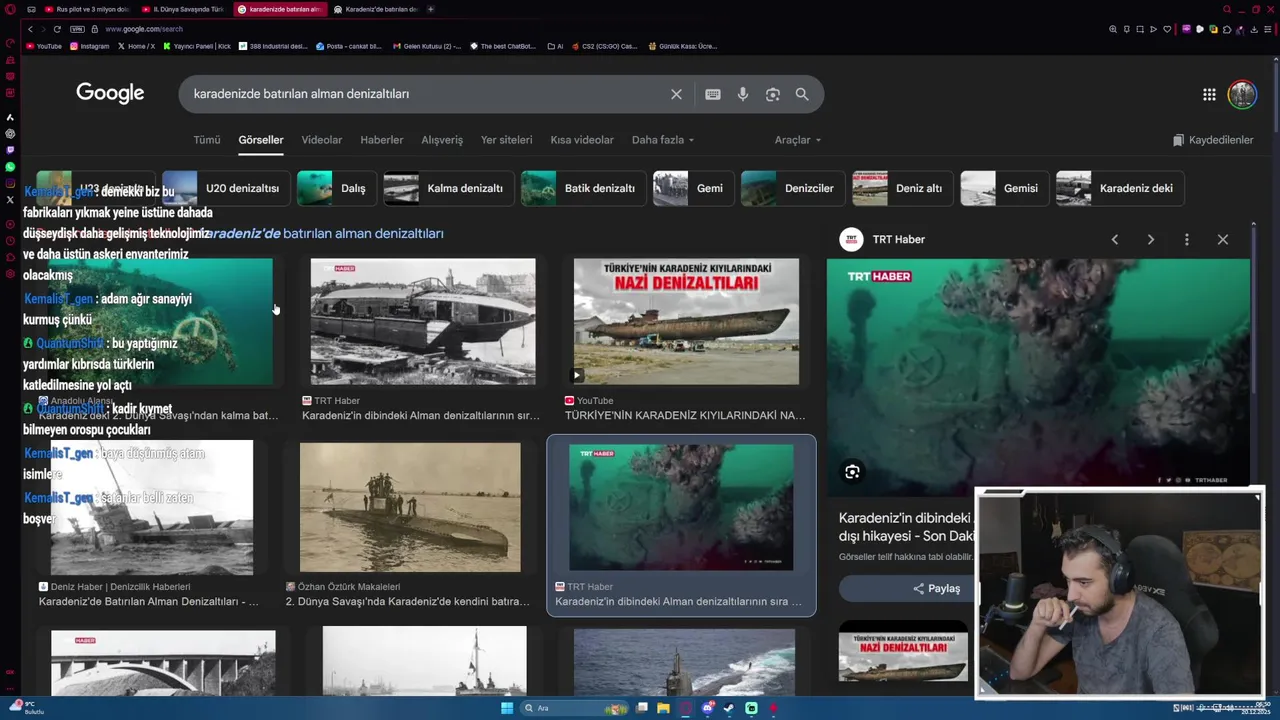
Task: Filter by the Batık denizaltı chip
Action: pos(584,188)
